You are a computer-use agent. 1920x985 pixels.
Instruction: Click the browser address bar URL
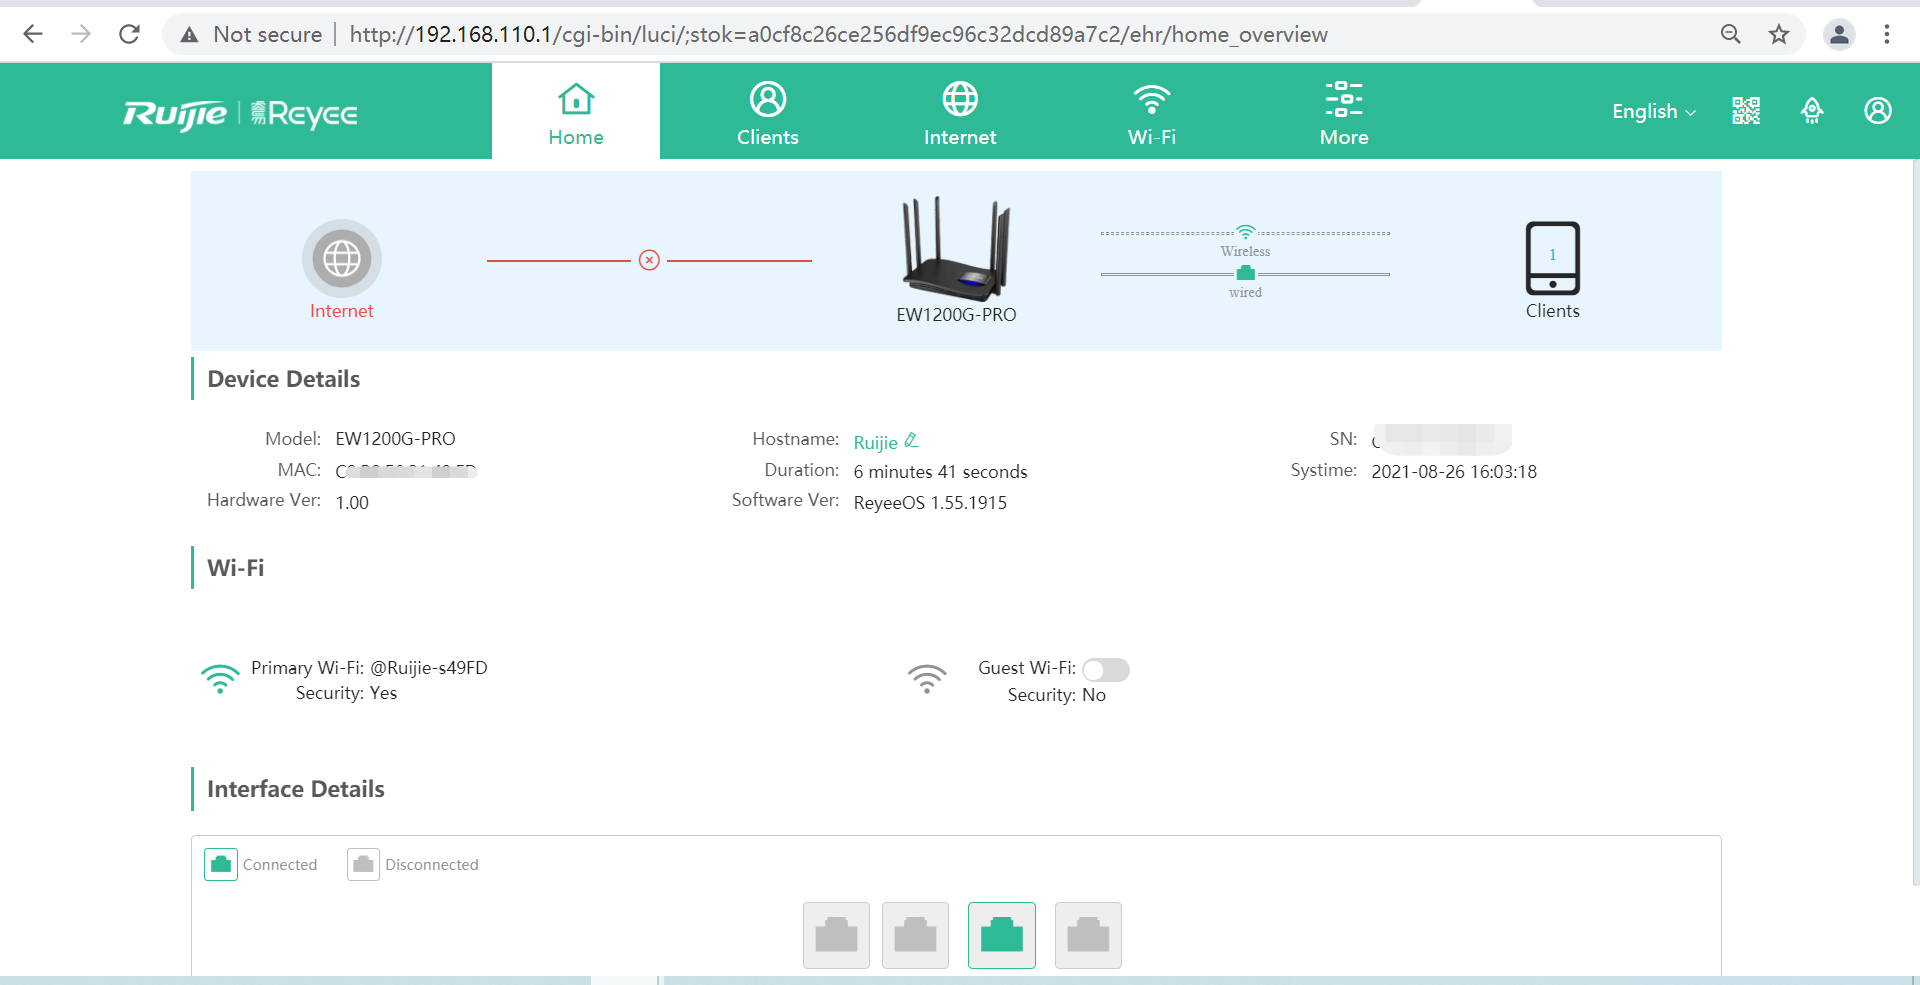pos(838,35)
